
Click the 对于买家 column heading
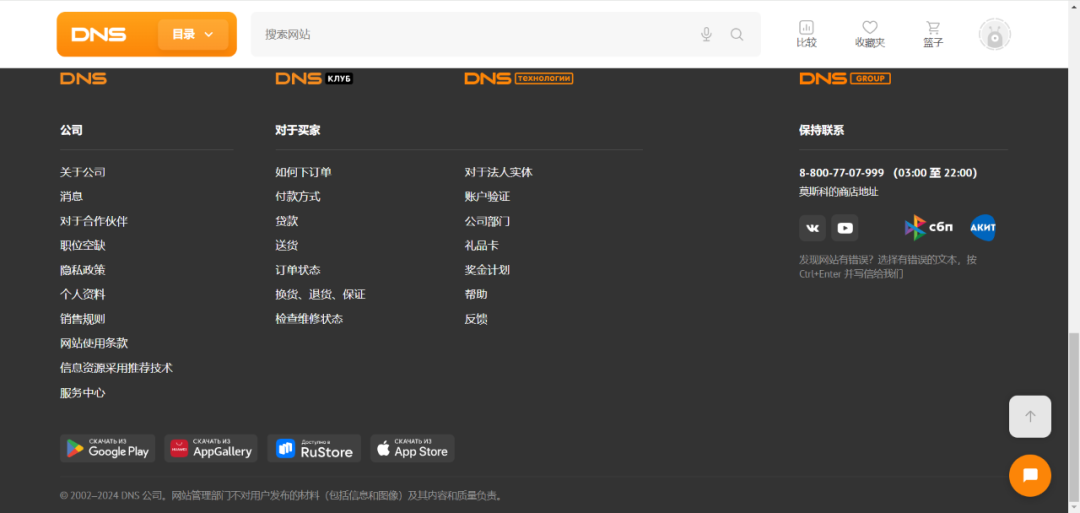click(298, 130)
